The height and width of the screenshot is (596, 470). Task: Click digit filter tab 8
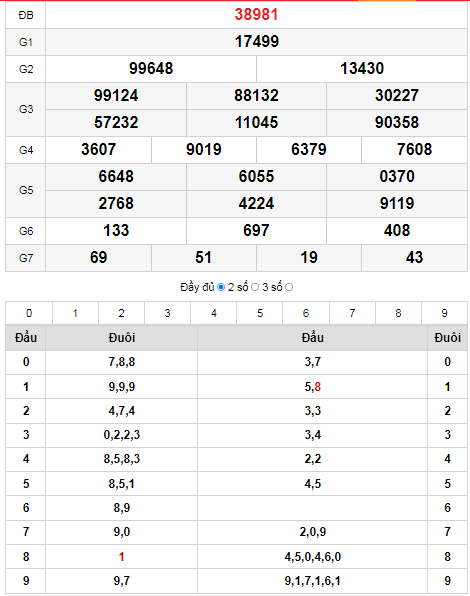398,313
